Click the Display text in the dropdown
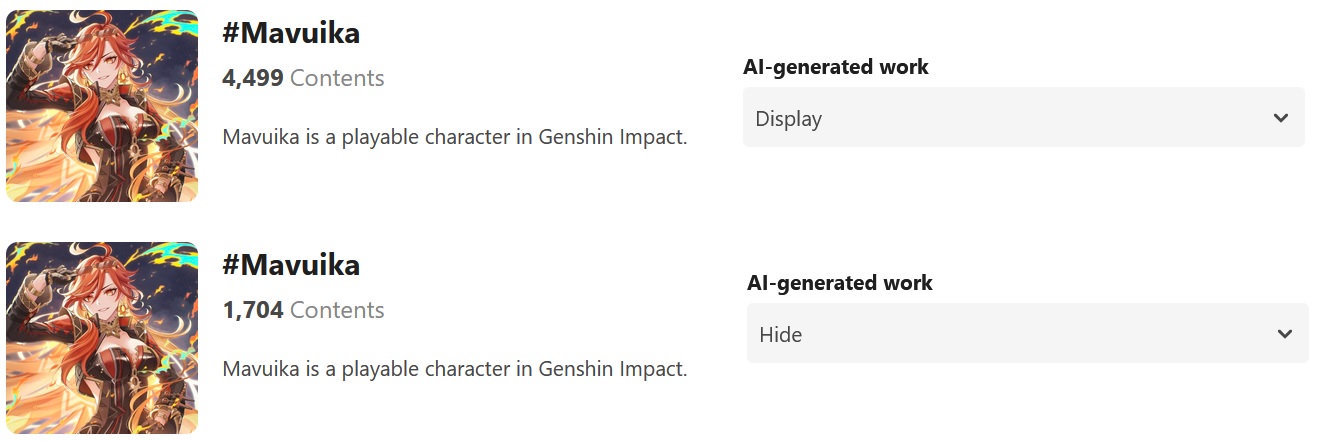 (x=789, y=119)
